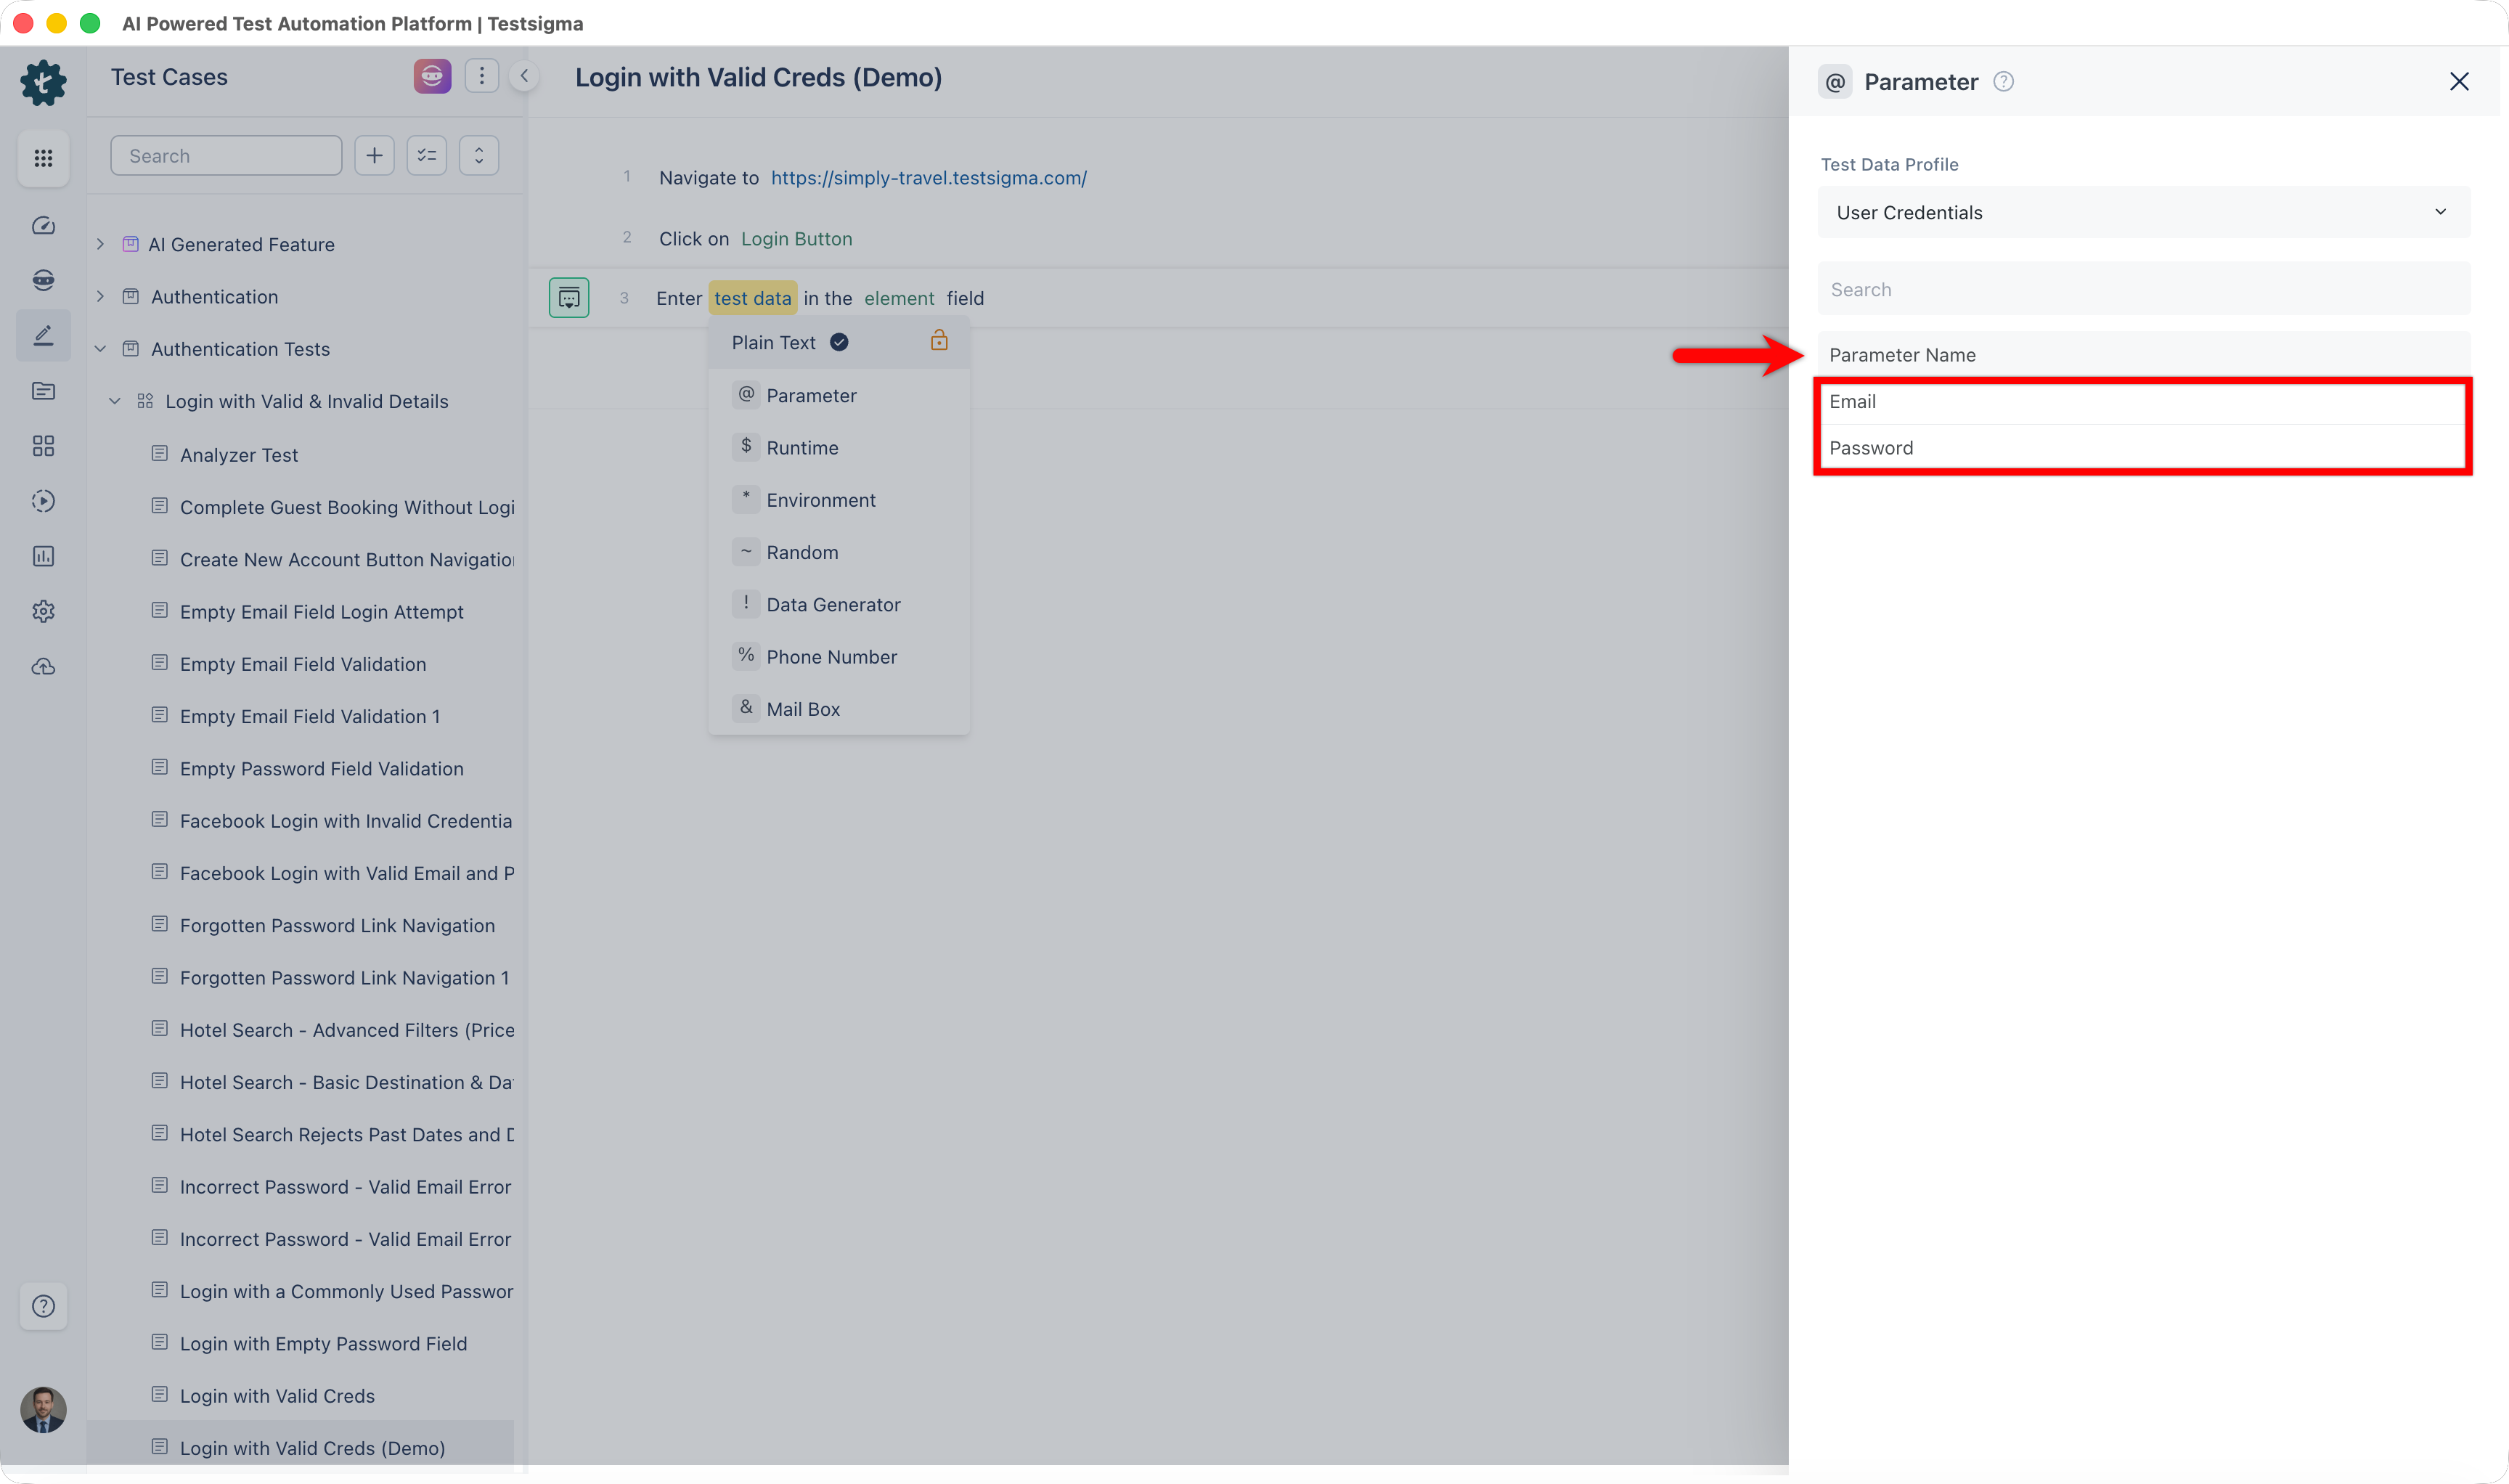
Task: Open the settings gear sidebar icon
Action: pos(43,611)
